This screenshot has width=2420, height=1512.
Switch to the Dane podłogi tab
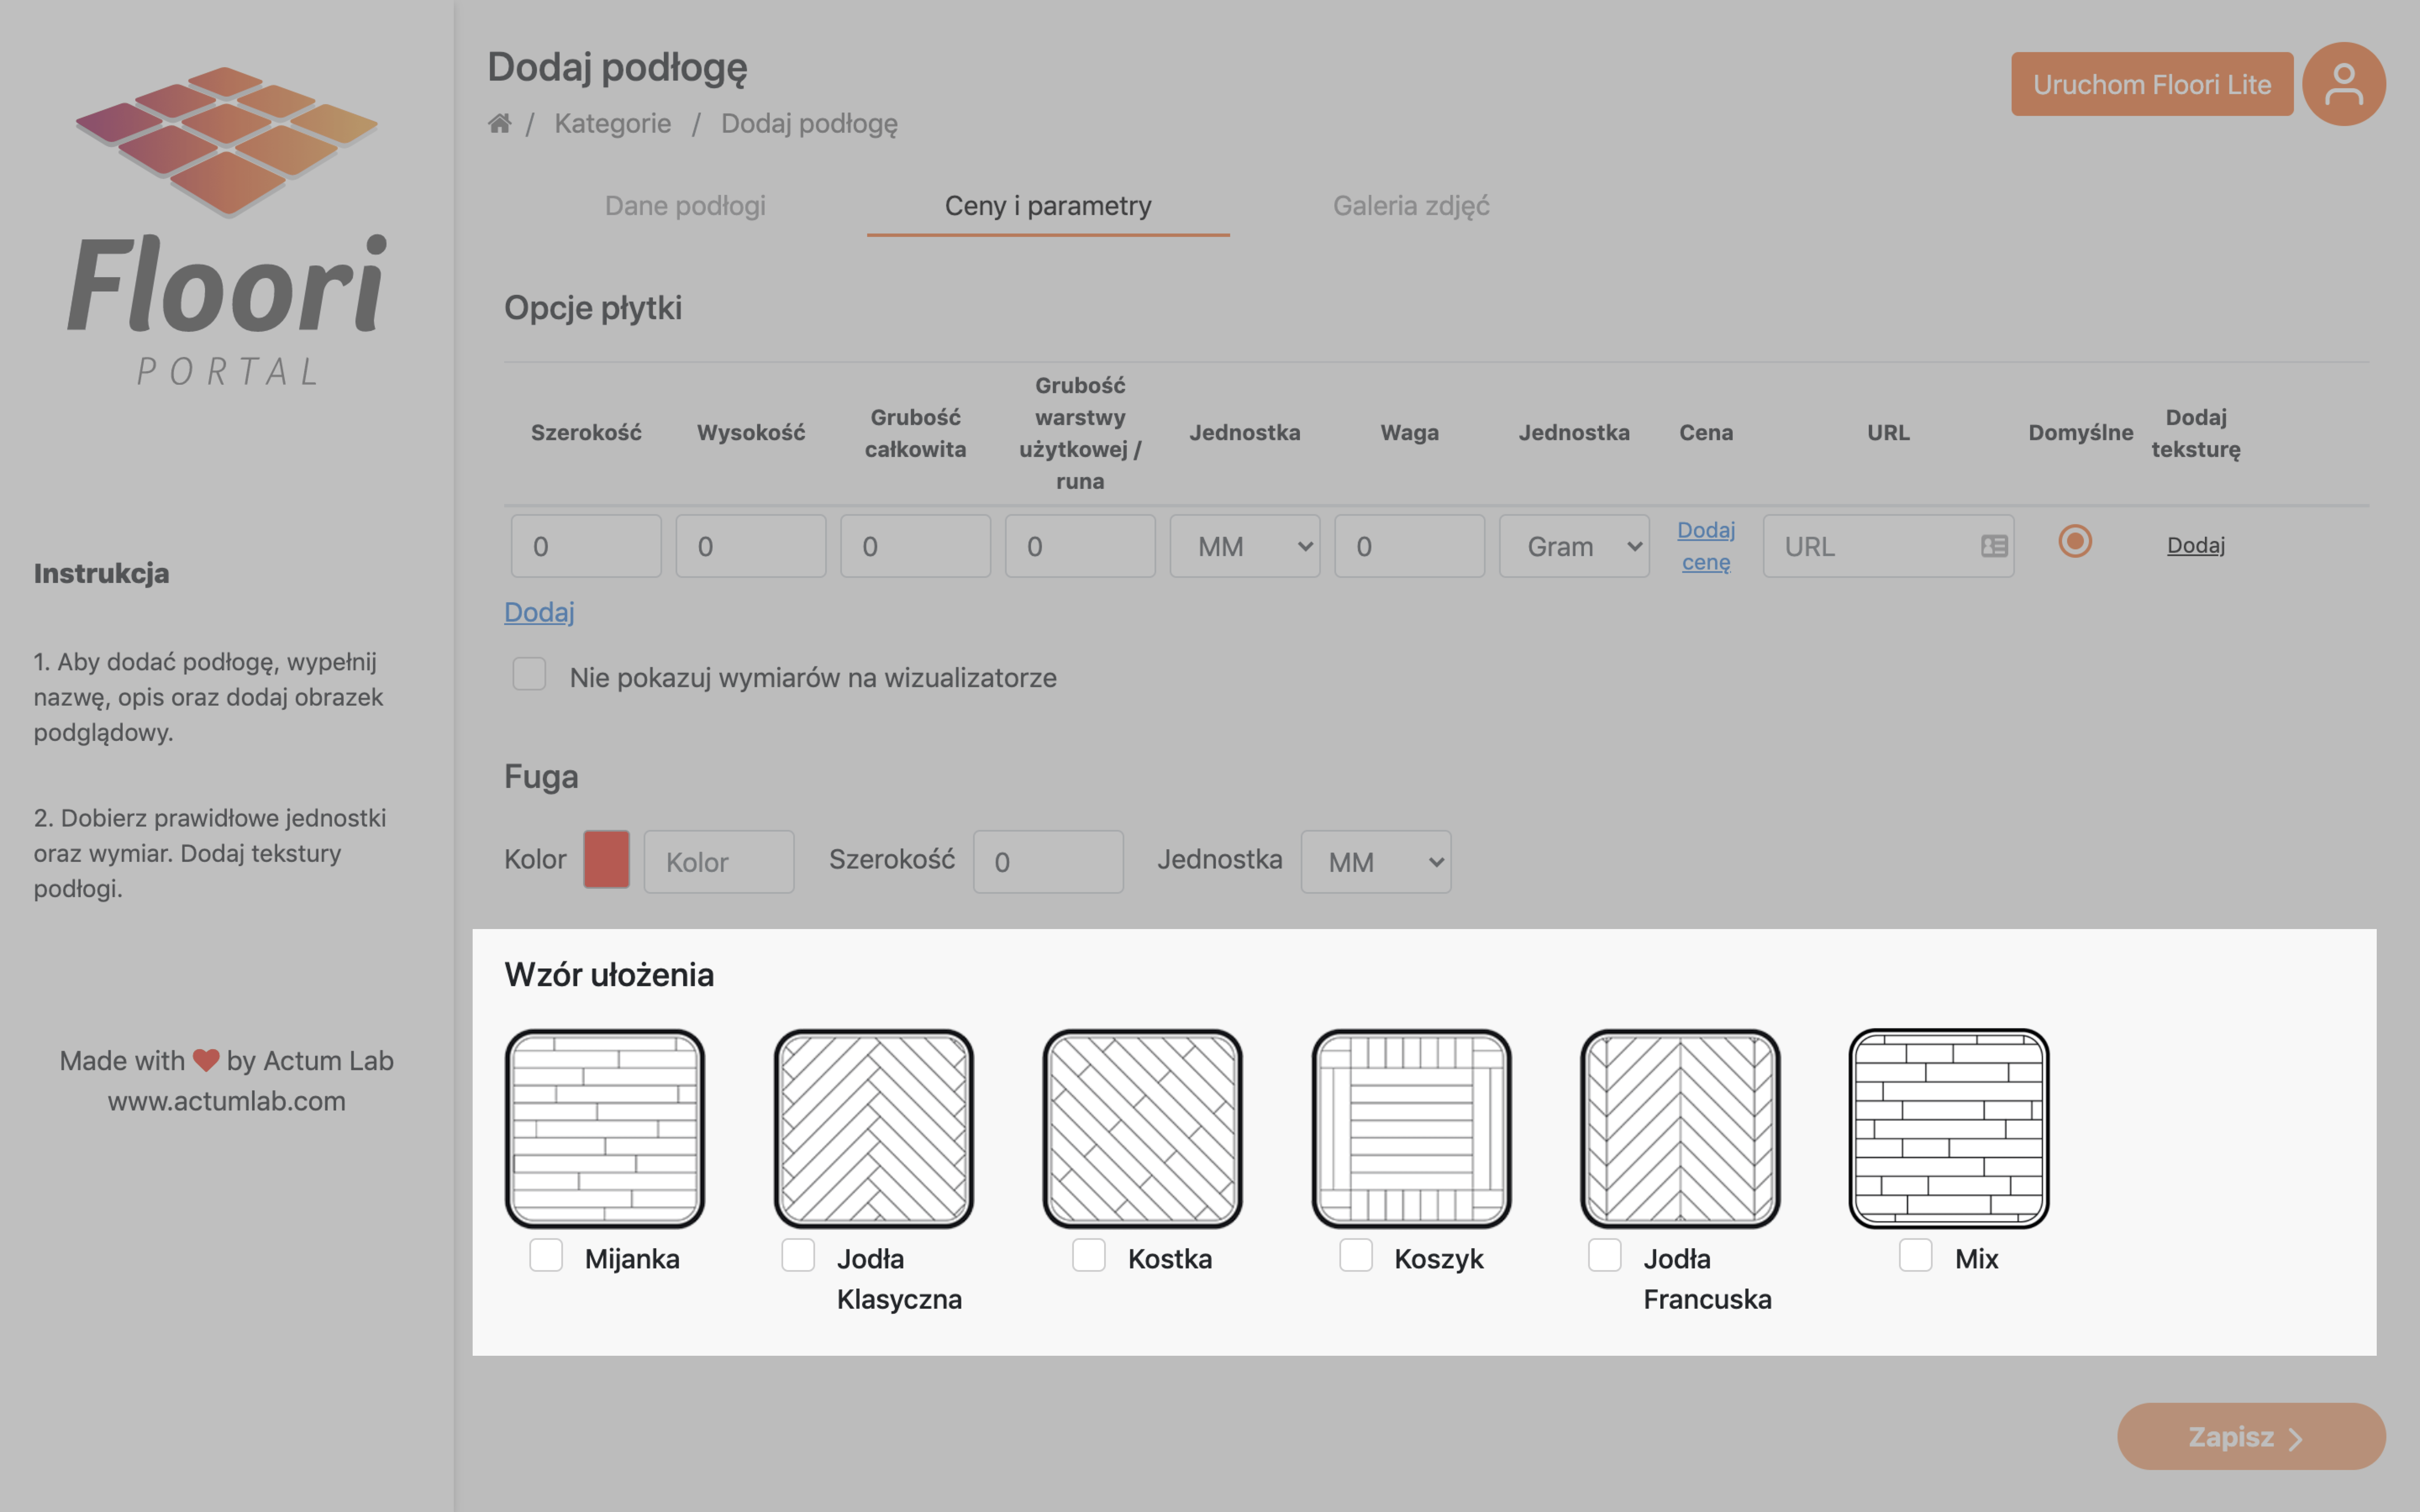(685, 206)
